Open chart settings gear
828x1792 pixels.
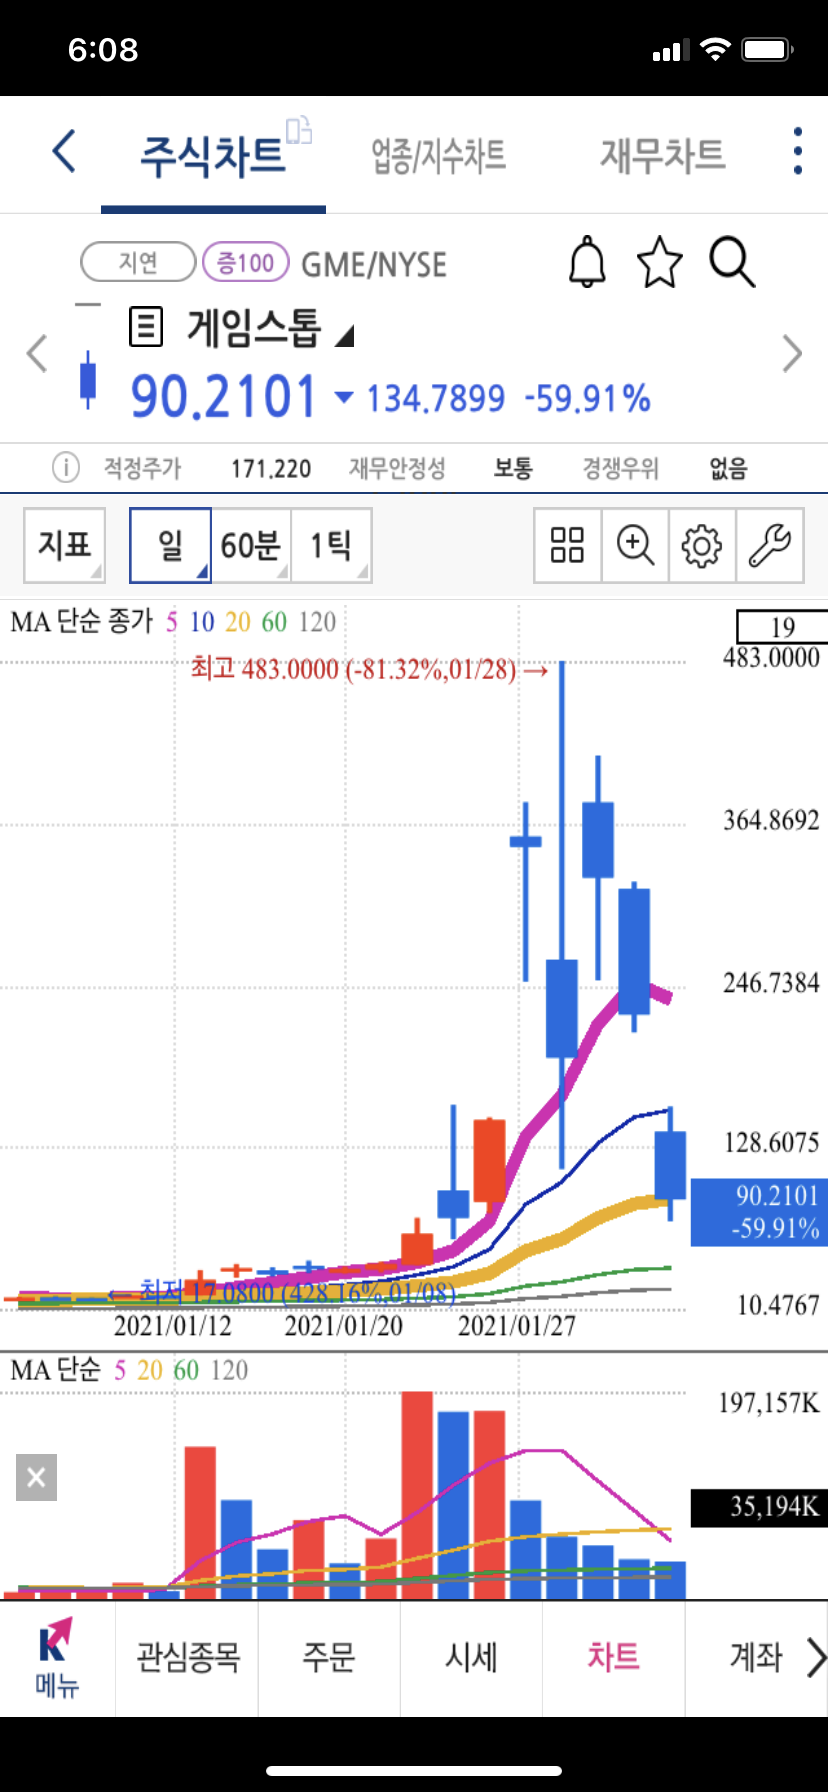pos(702,545)
